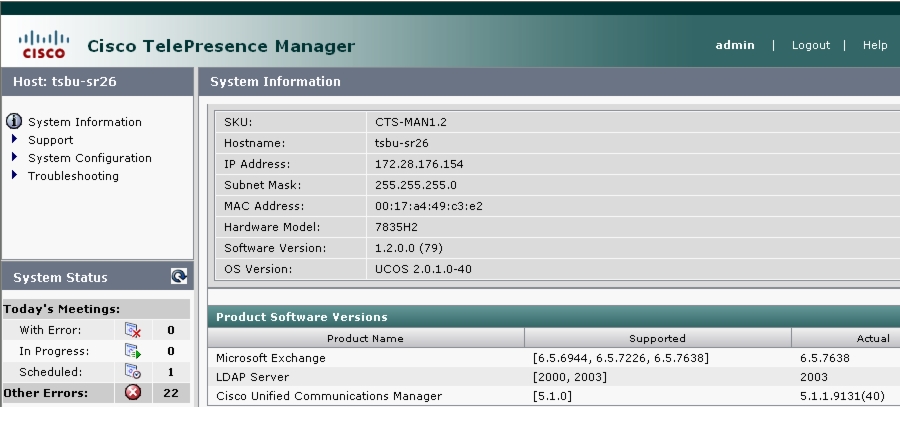This screenshot has width=900, height=432.
Task: Click the admin user link
Action: pos(735,45)
